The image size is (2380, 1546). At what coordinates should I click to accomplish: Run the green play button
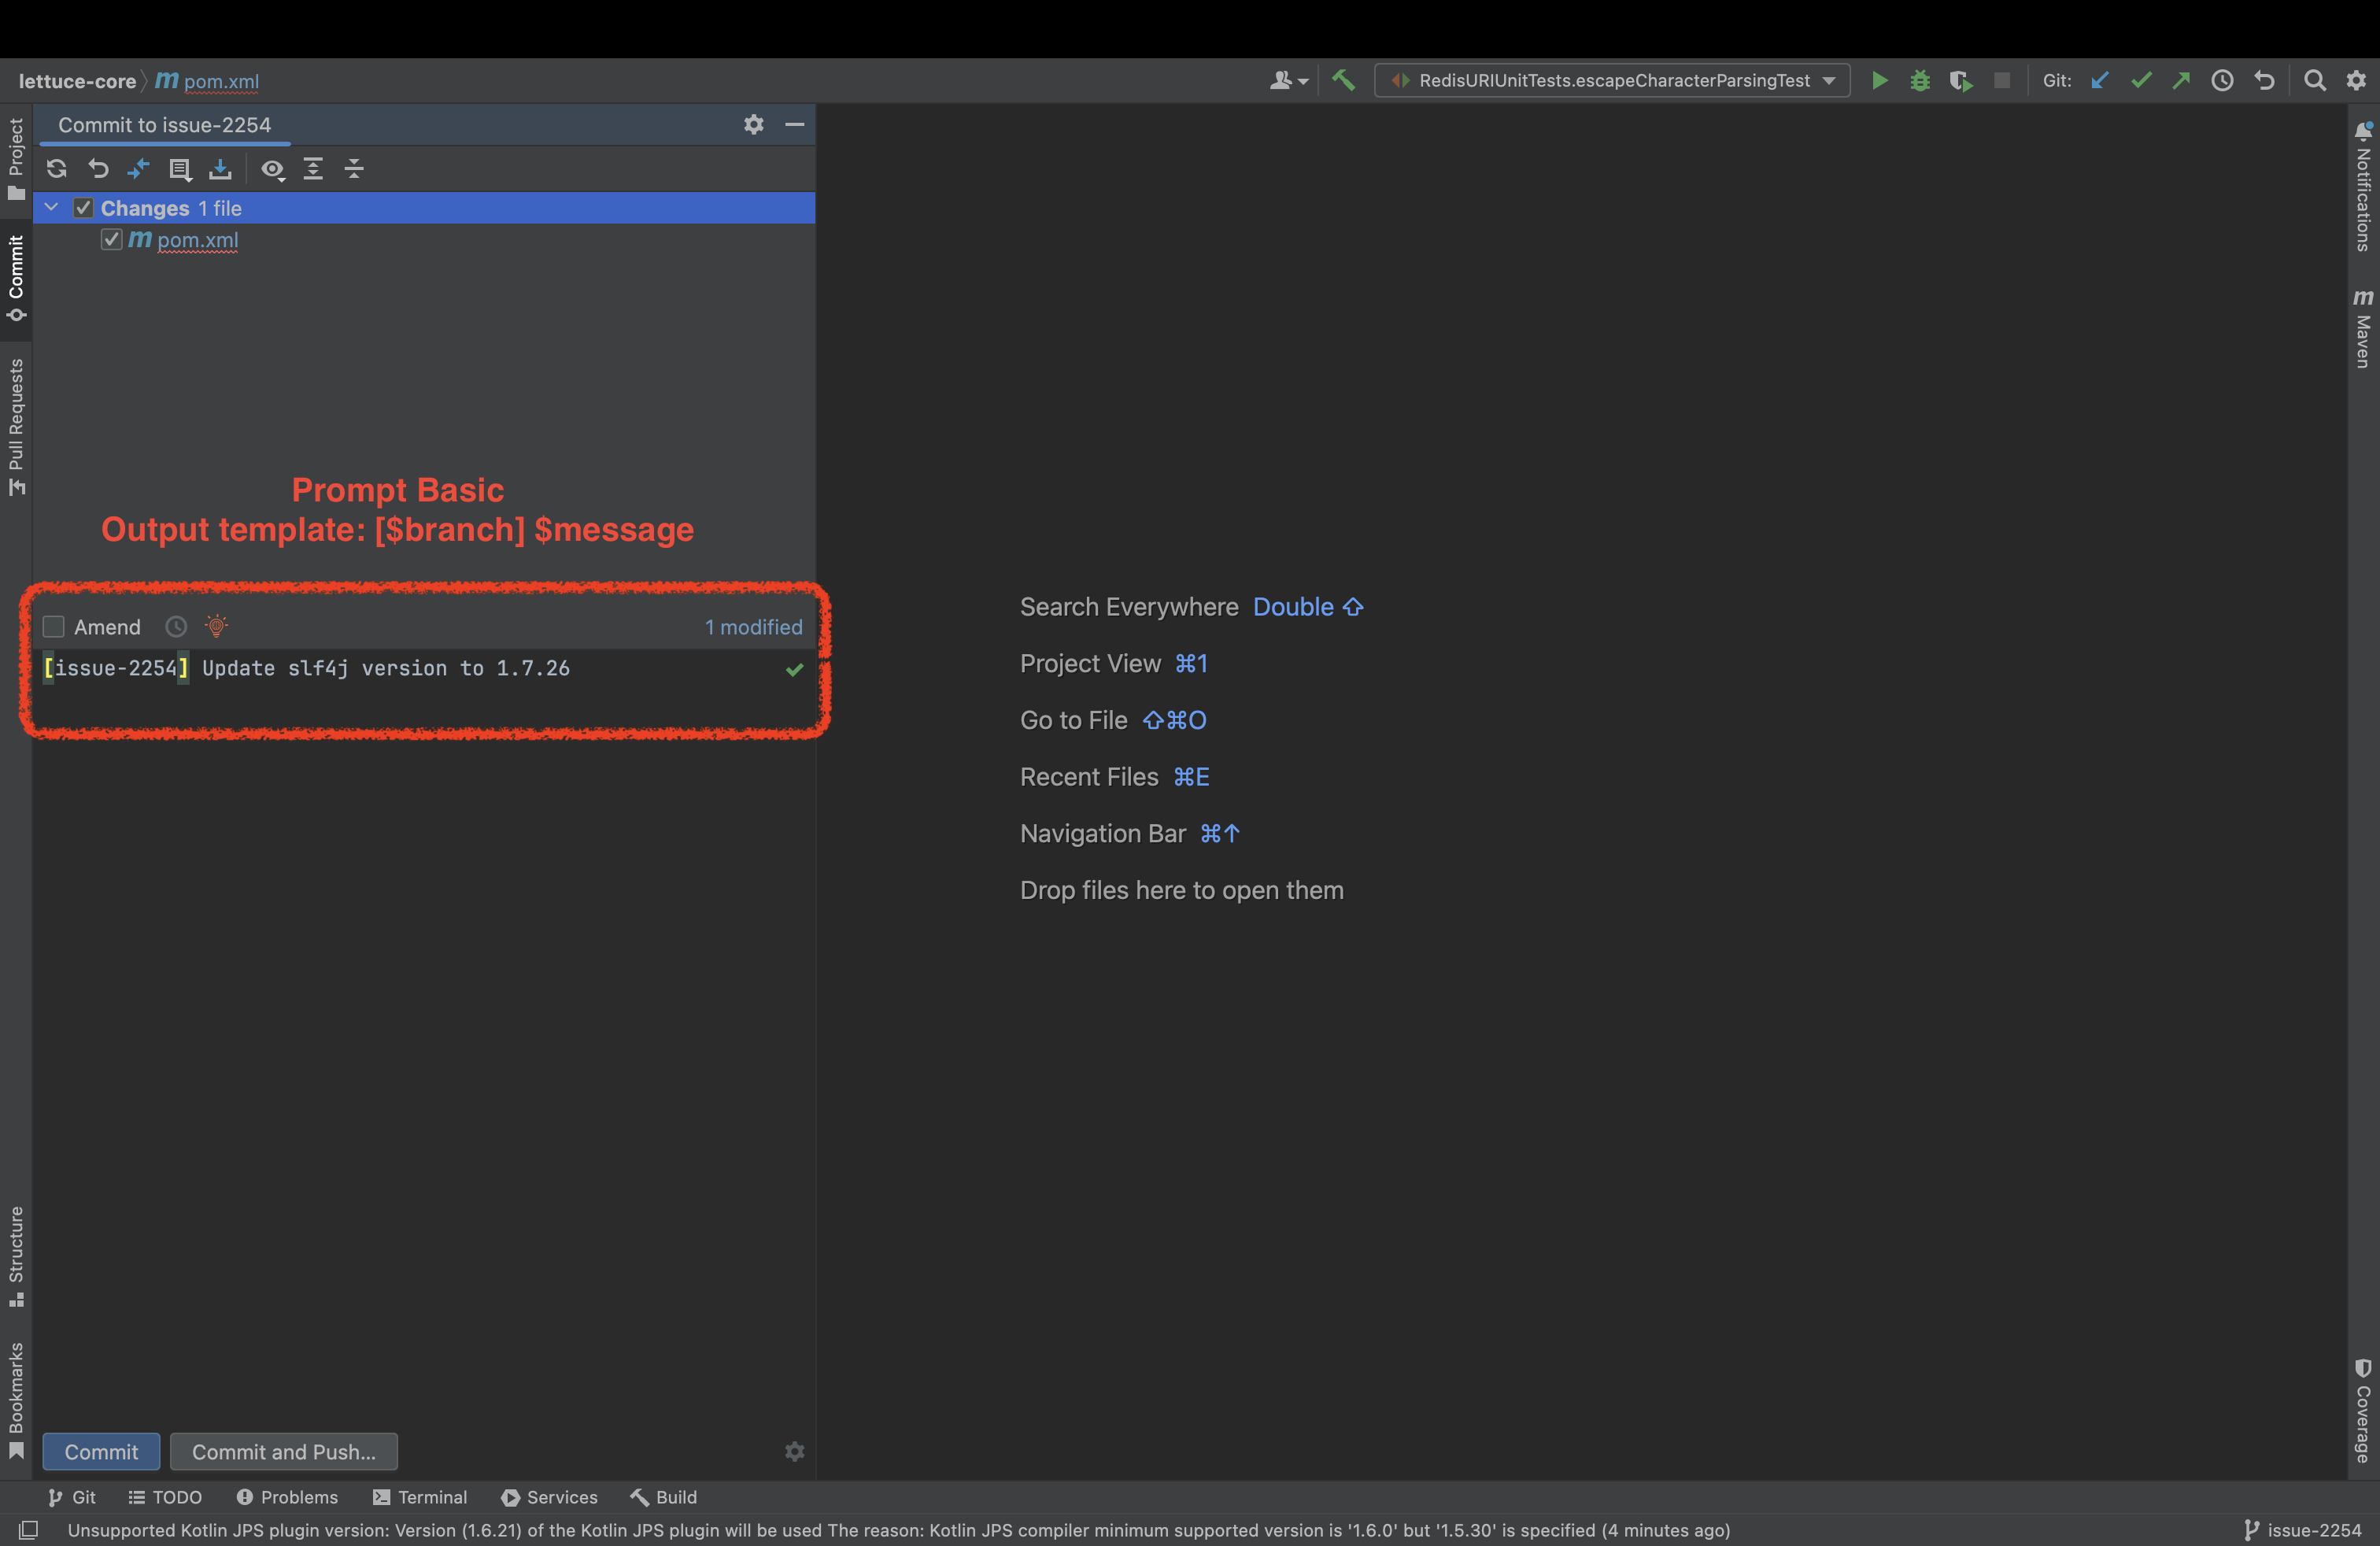1879,81
